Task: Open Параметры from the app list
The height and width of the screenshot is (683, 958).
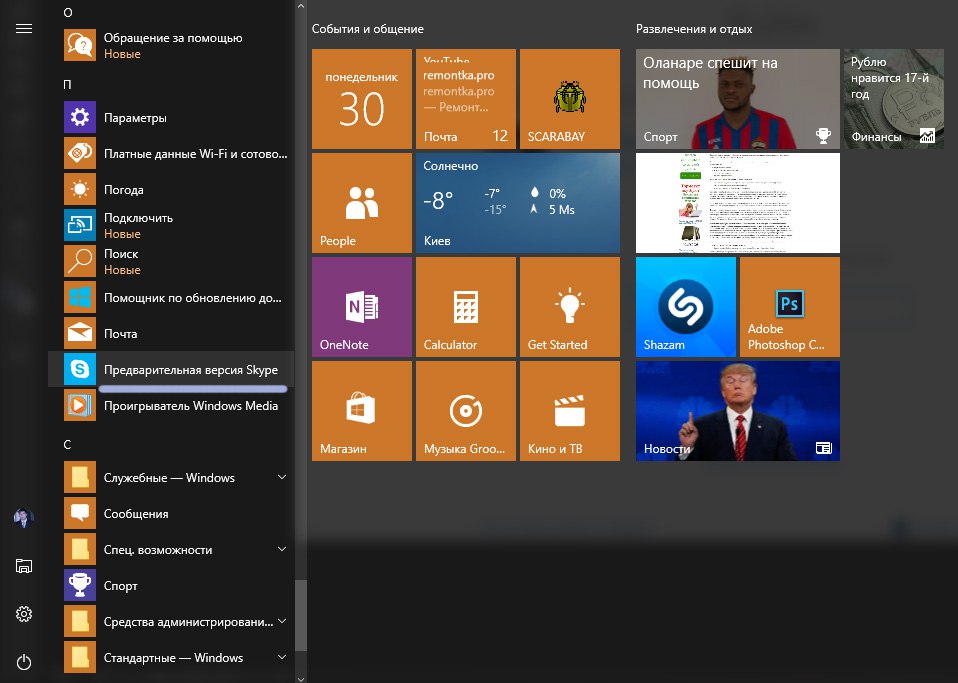Action: tap(171, 117)
